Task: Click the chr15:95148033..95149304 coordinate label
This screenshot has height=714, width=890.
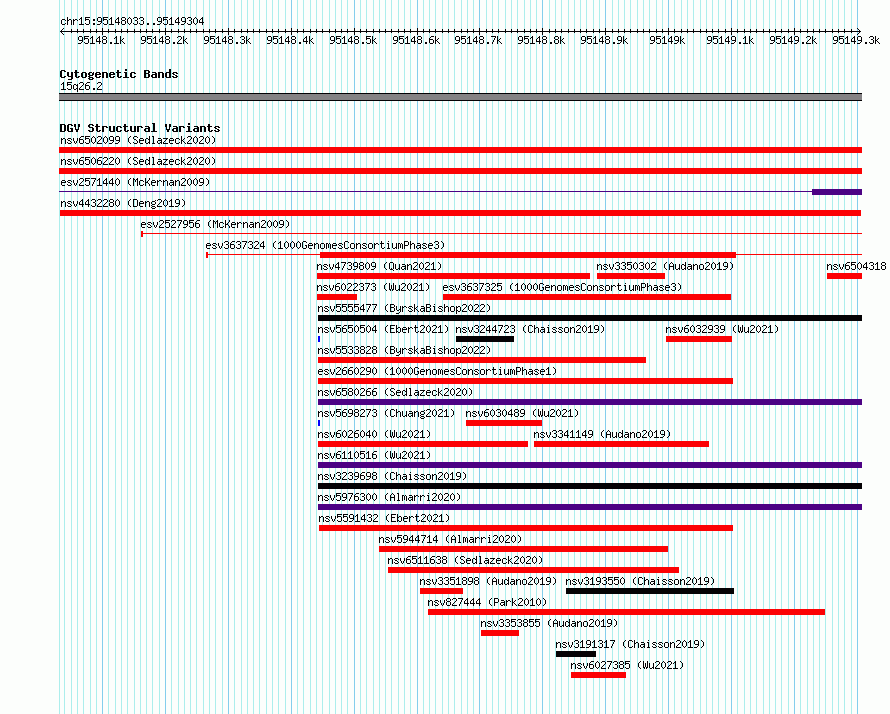Action: [x=132, y=21]
